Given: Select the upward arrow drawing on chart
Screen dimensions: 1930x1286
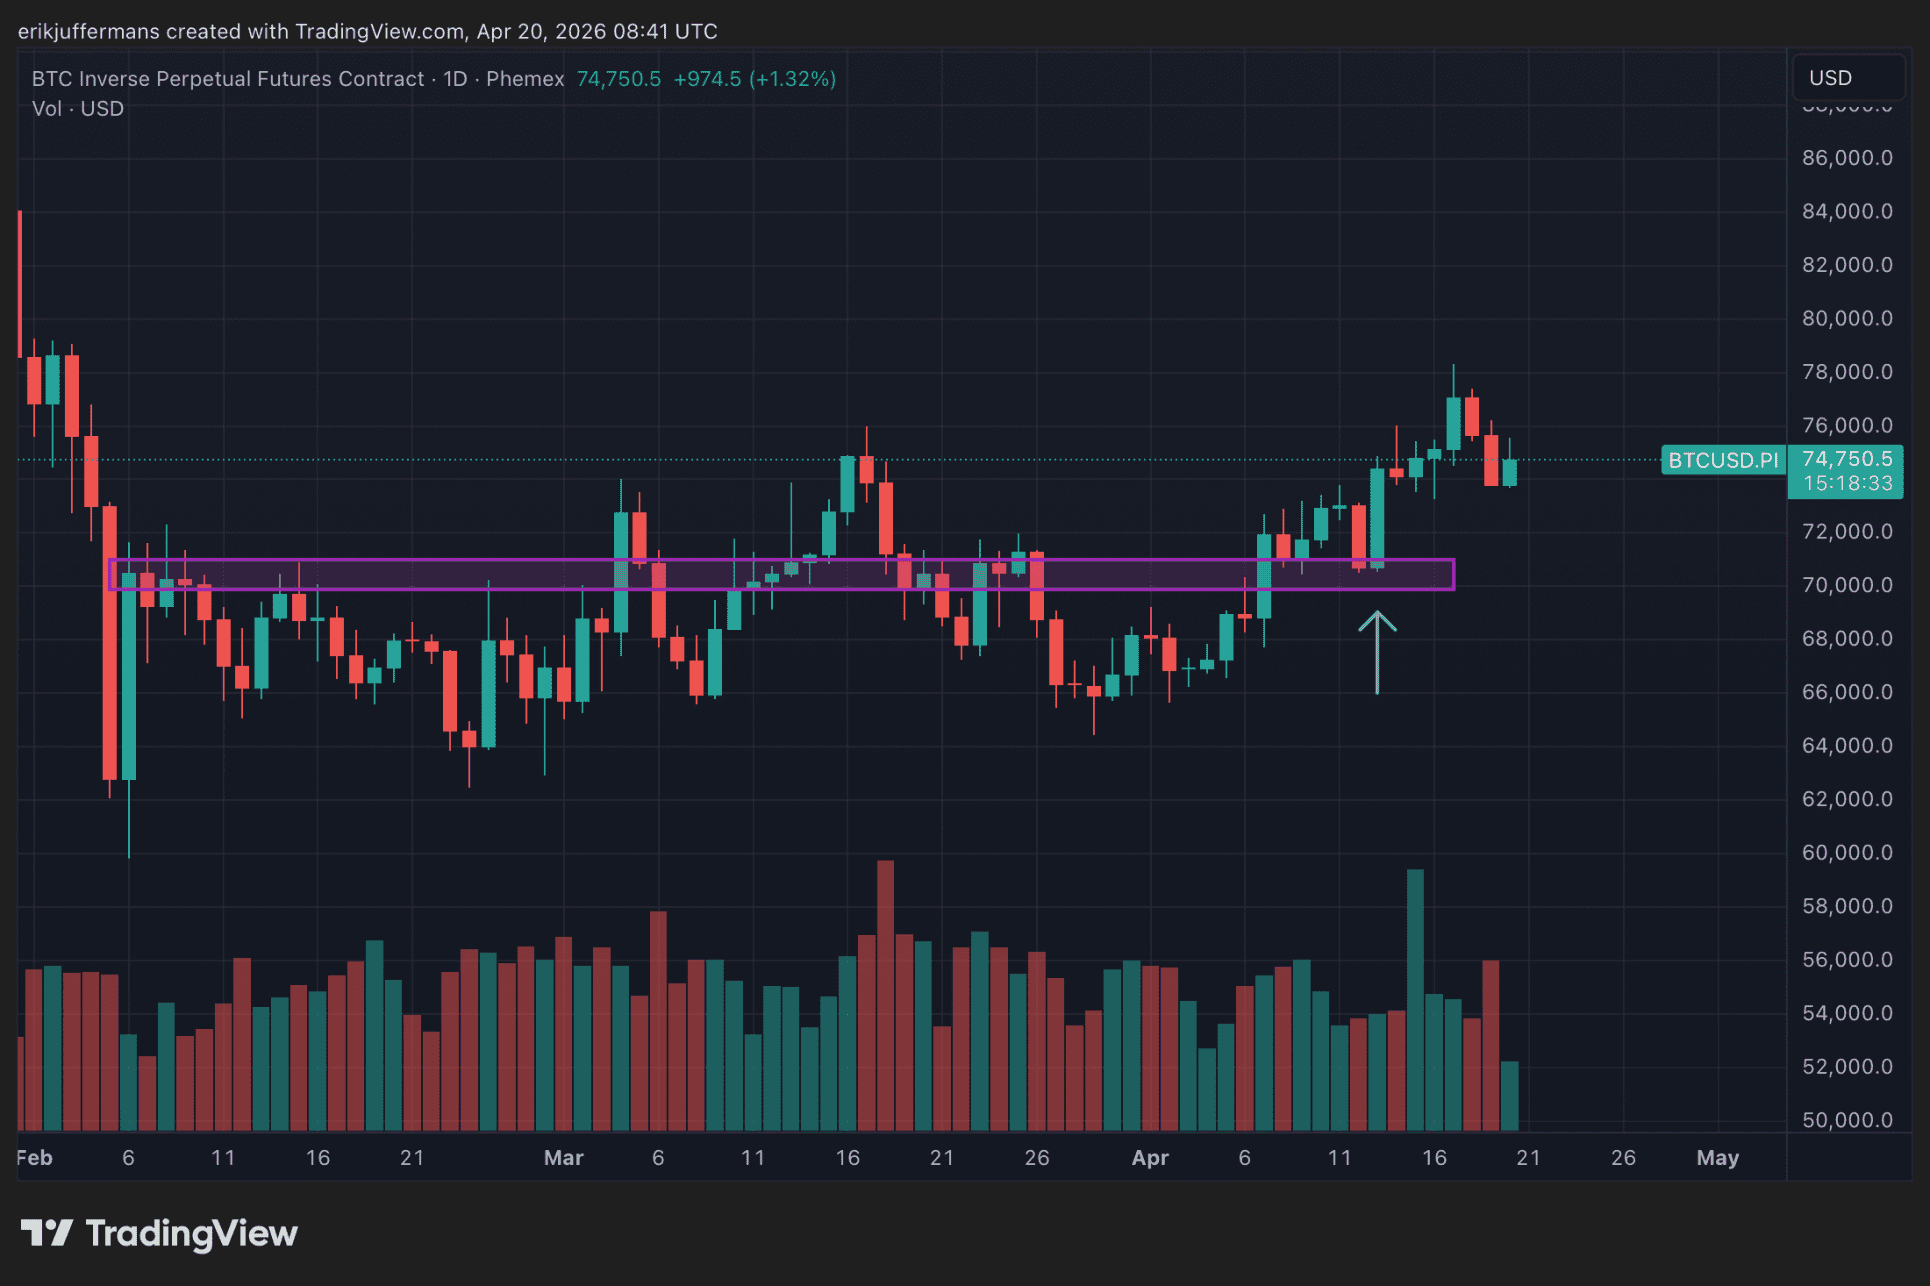Looking at the screenshot, I should tap(1377, 651).
